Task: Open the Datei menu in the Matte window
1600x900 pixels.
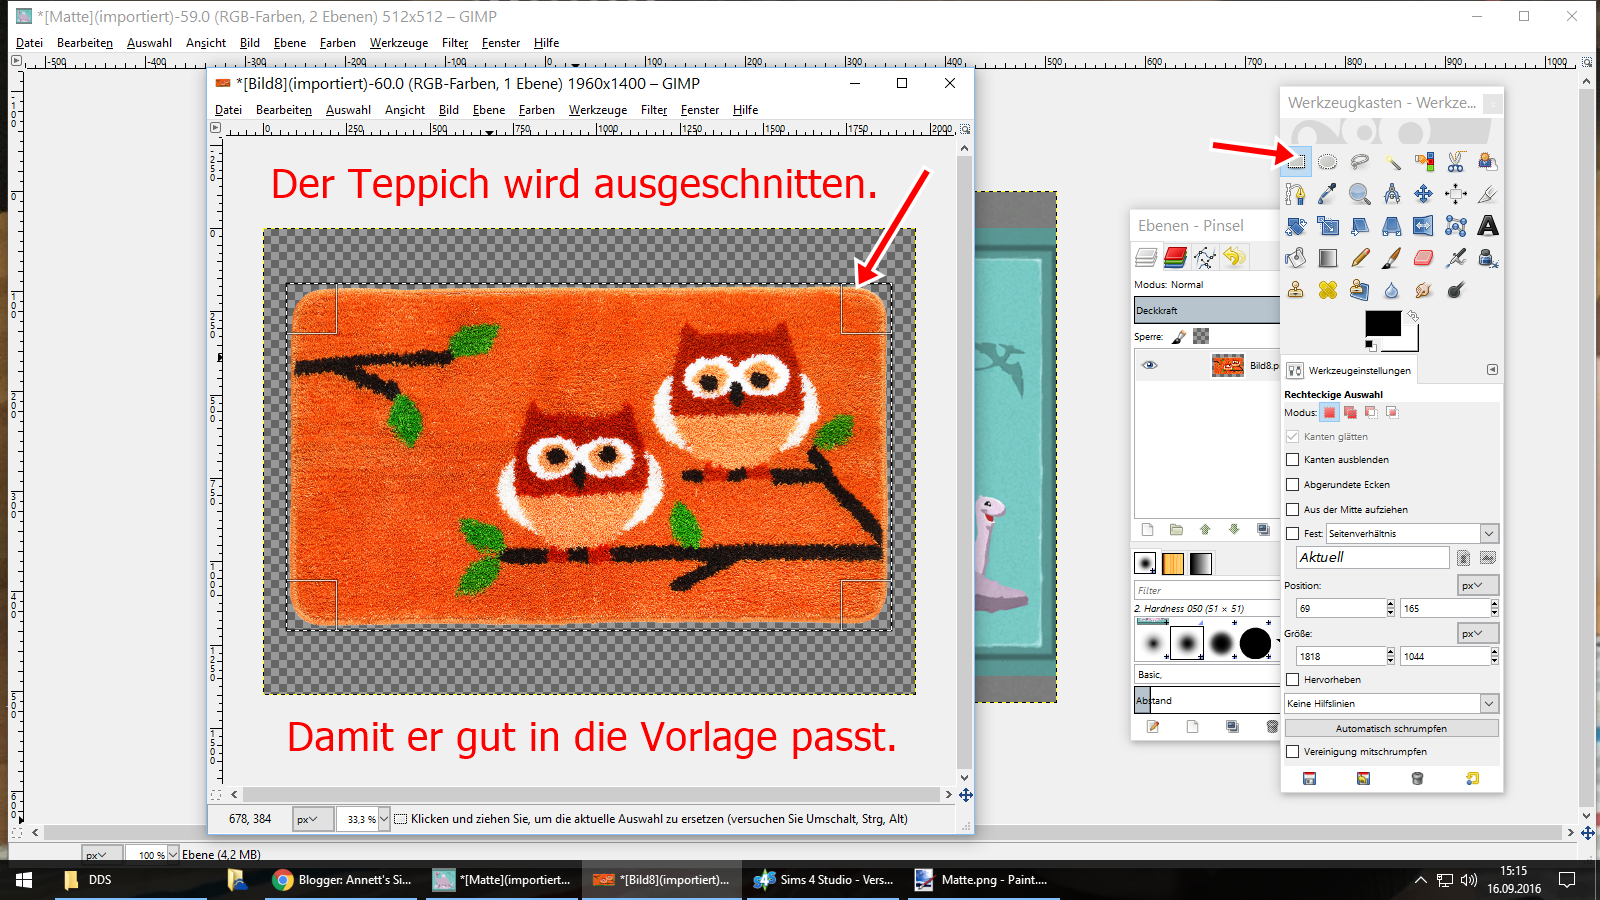Action: [x=30, y=43]
